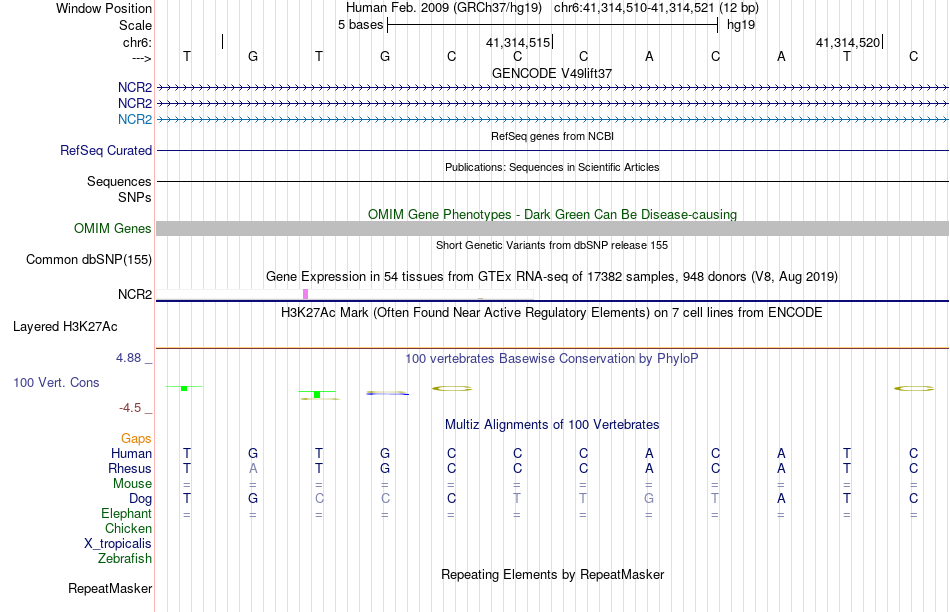The height and width of the screenshot is (612, 950).
Task: Open the RefSeq Curated track label
Action: click(x=106, y=150)
